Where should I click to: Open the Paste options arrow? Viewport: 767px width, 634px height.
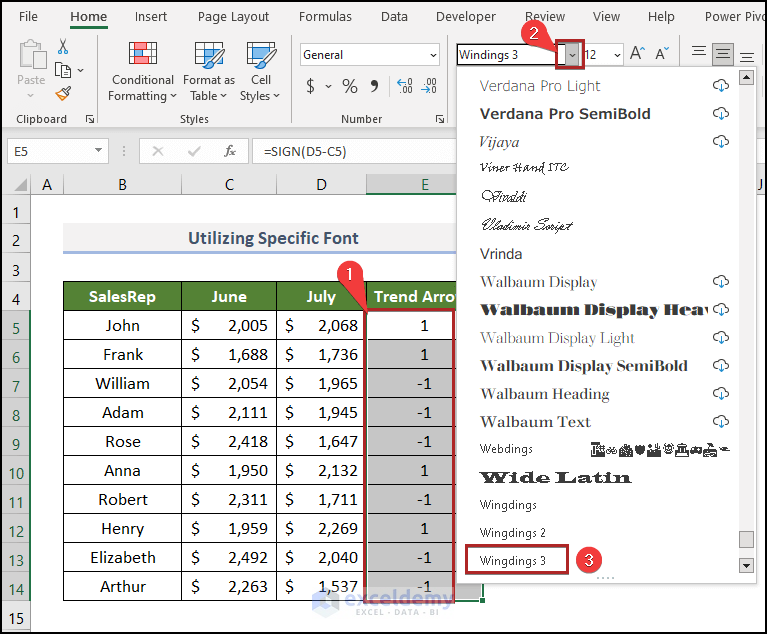tap(30, 95)
